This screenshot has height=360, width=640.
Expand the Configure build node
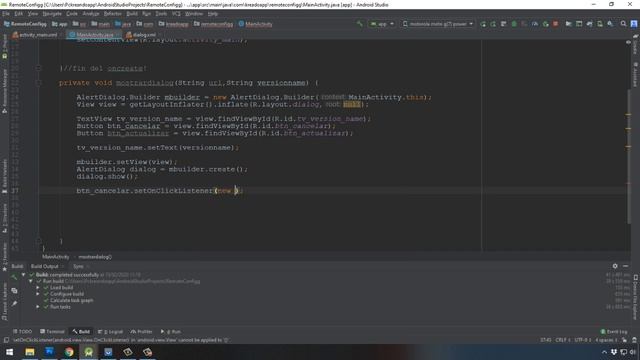coord(38,294)
